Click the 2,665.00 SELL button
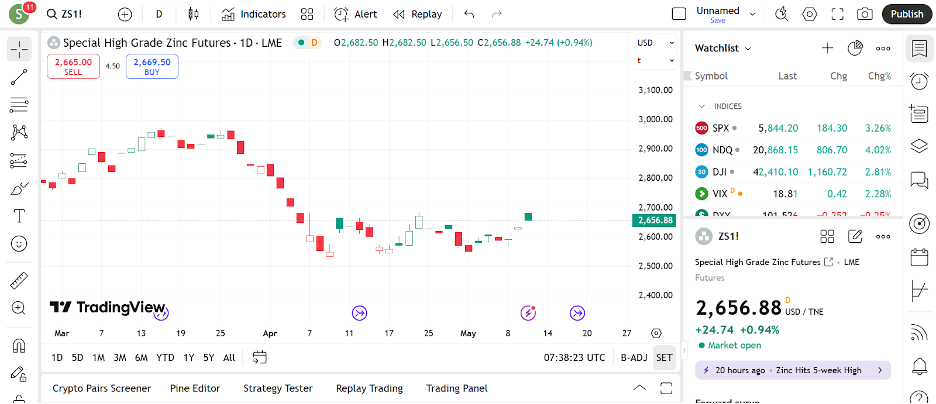The width and height of the screenshot is (936, 404). pyautogui.click(x=73, y=66)
